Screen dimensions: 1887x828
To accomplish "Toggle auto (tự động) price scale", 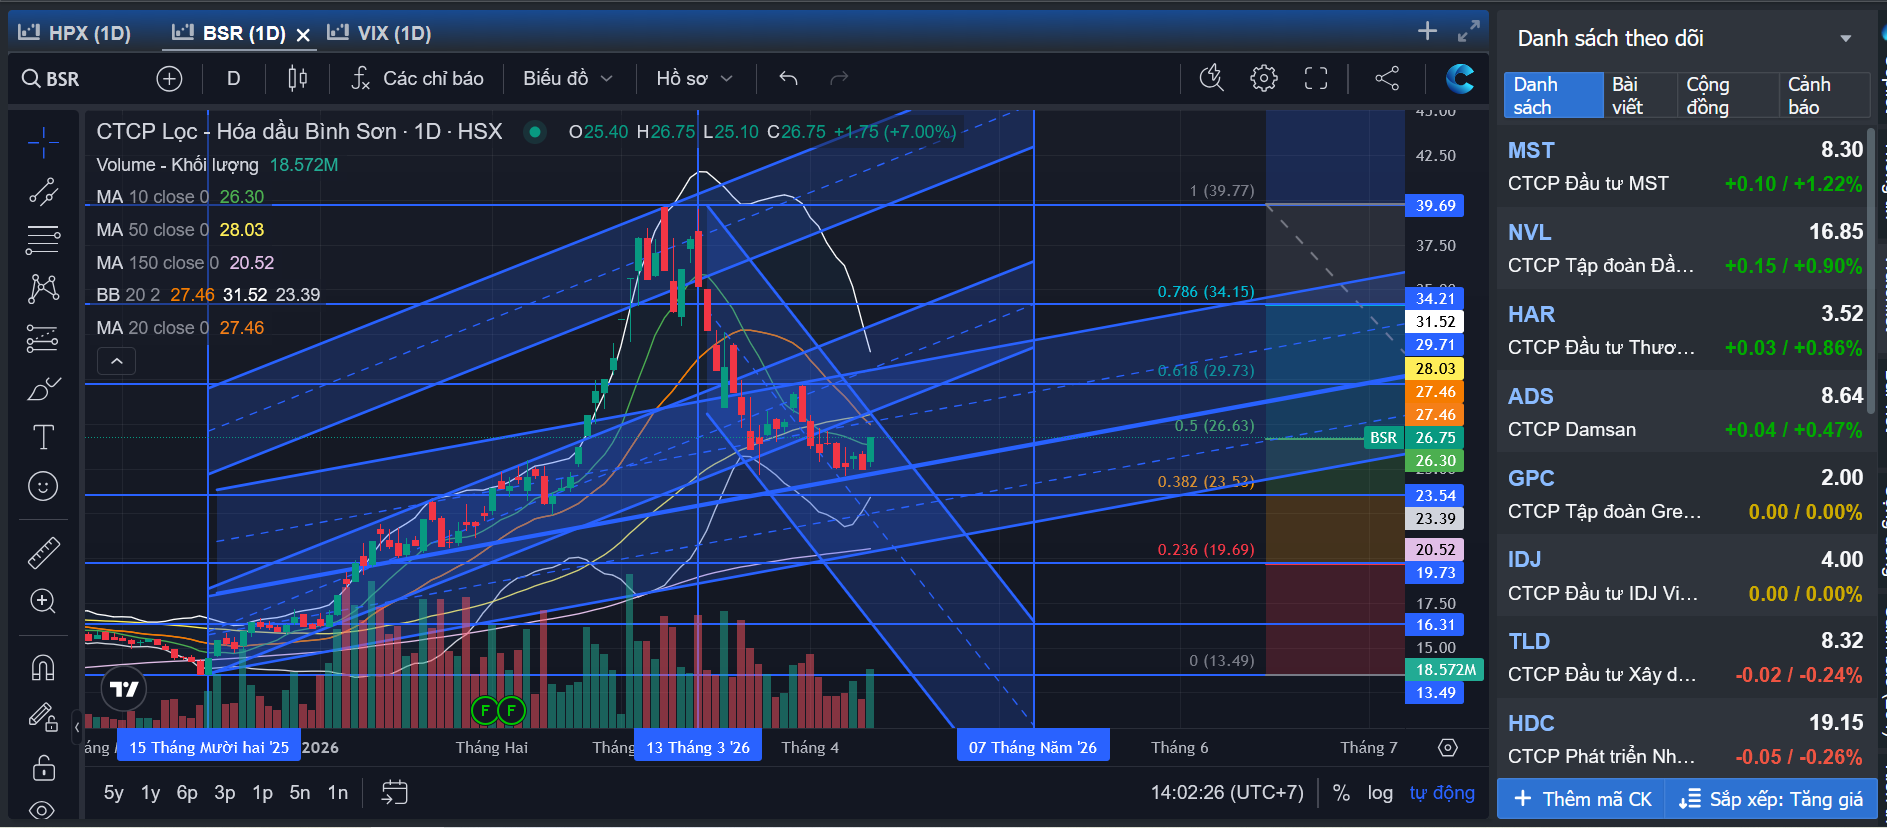I will click(1442, 793).
